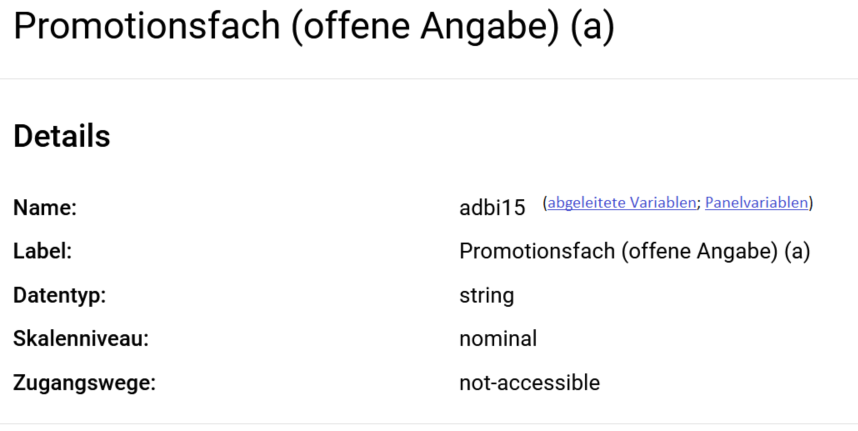Open the Panelvariablen link
Image resolution: width=858 pixels, height=431 pixels.
[x=756, y=203]
